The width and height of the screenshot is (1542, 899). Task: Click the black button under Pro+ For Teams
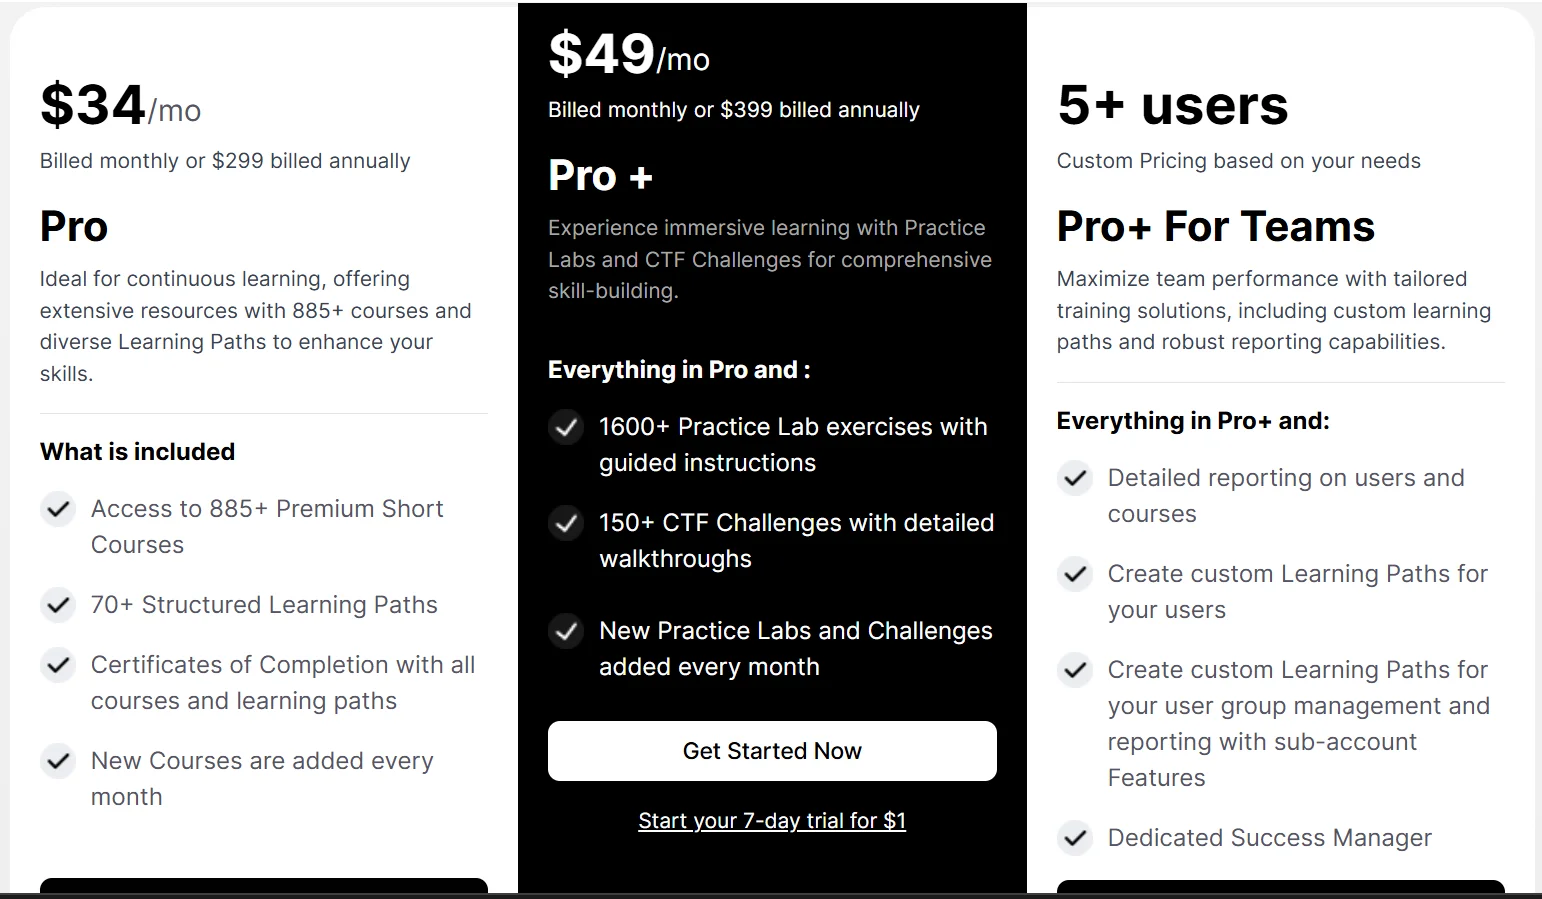pos(1280,888)
